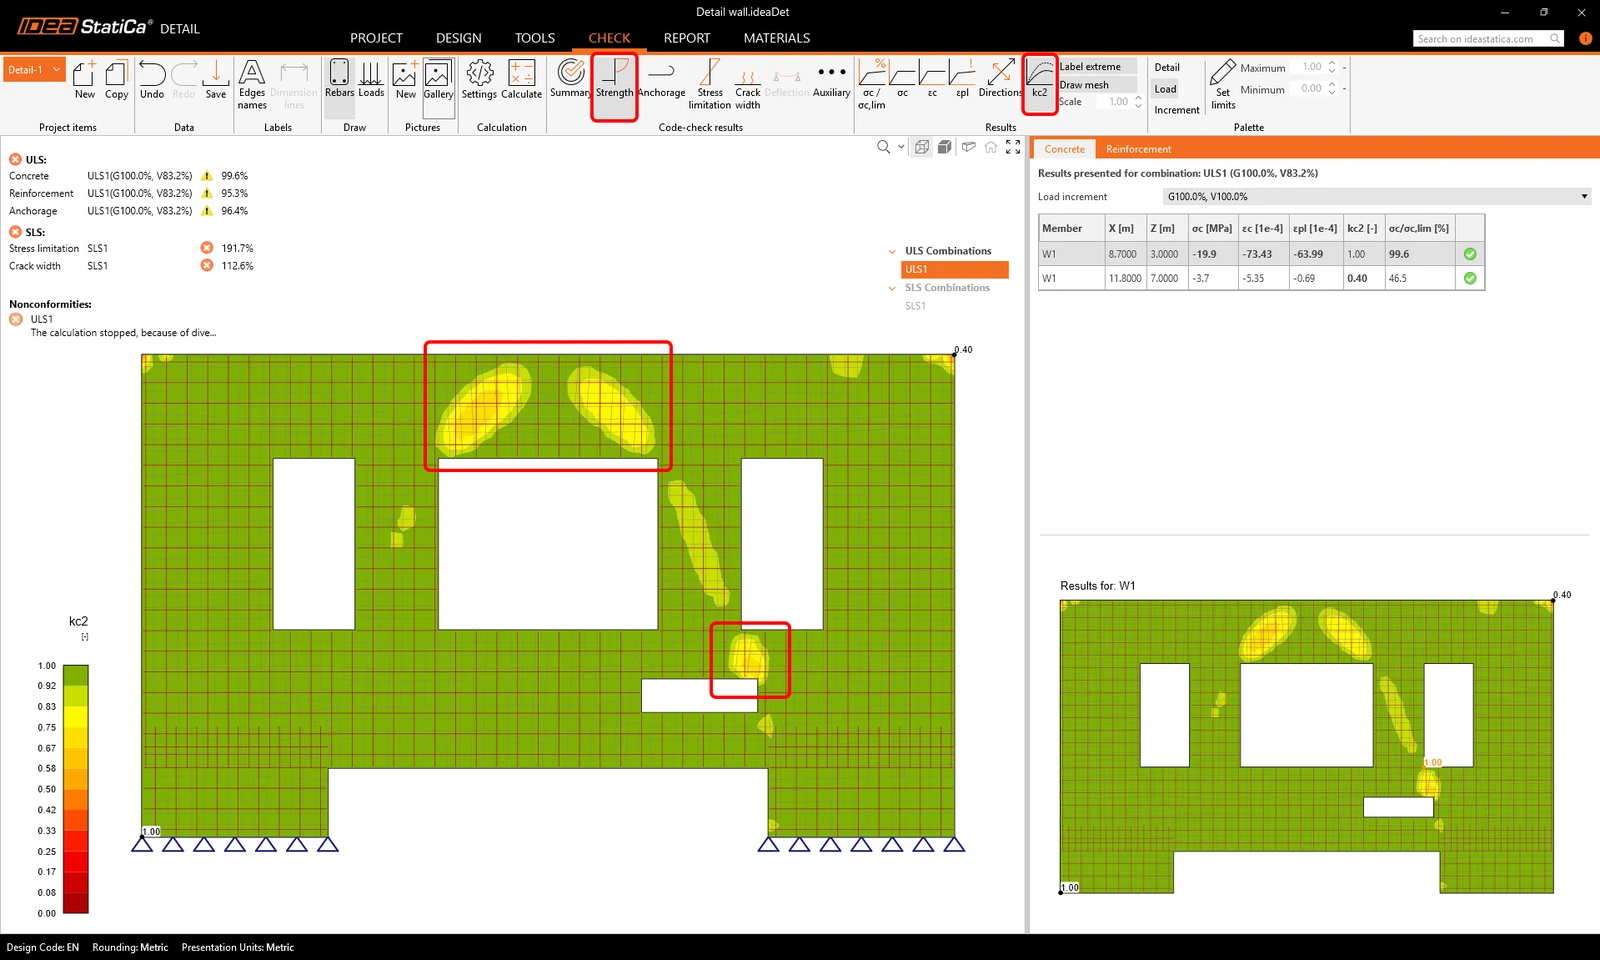The width and height of the screenshot is (1600, 960).
Task: Click the Rebars draw icon
Action: coord(339,79)
